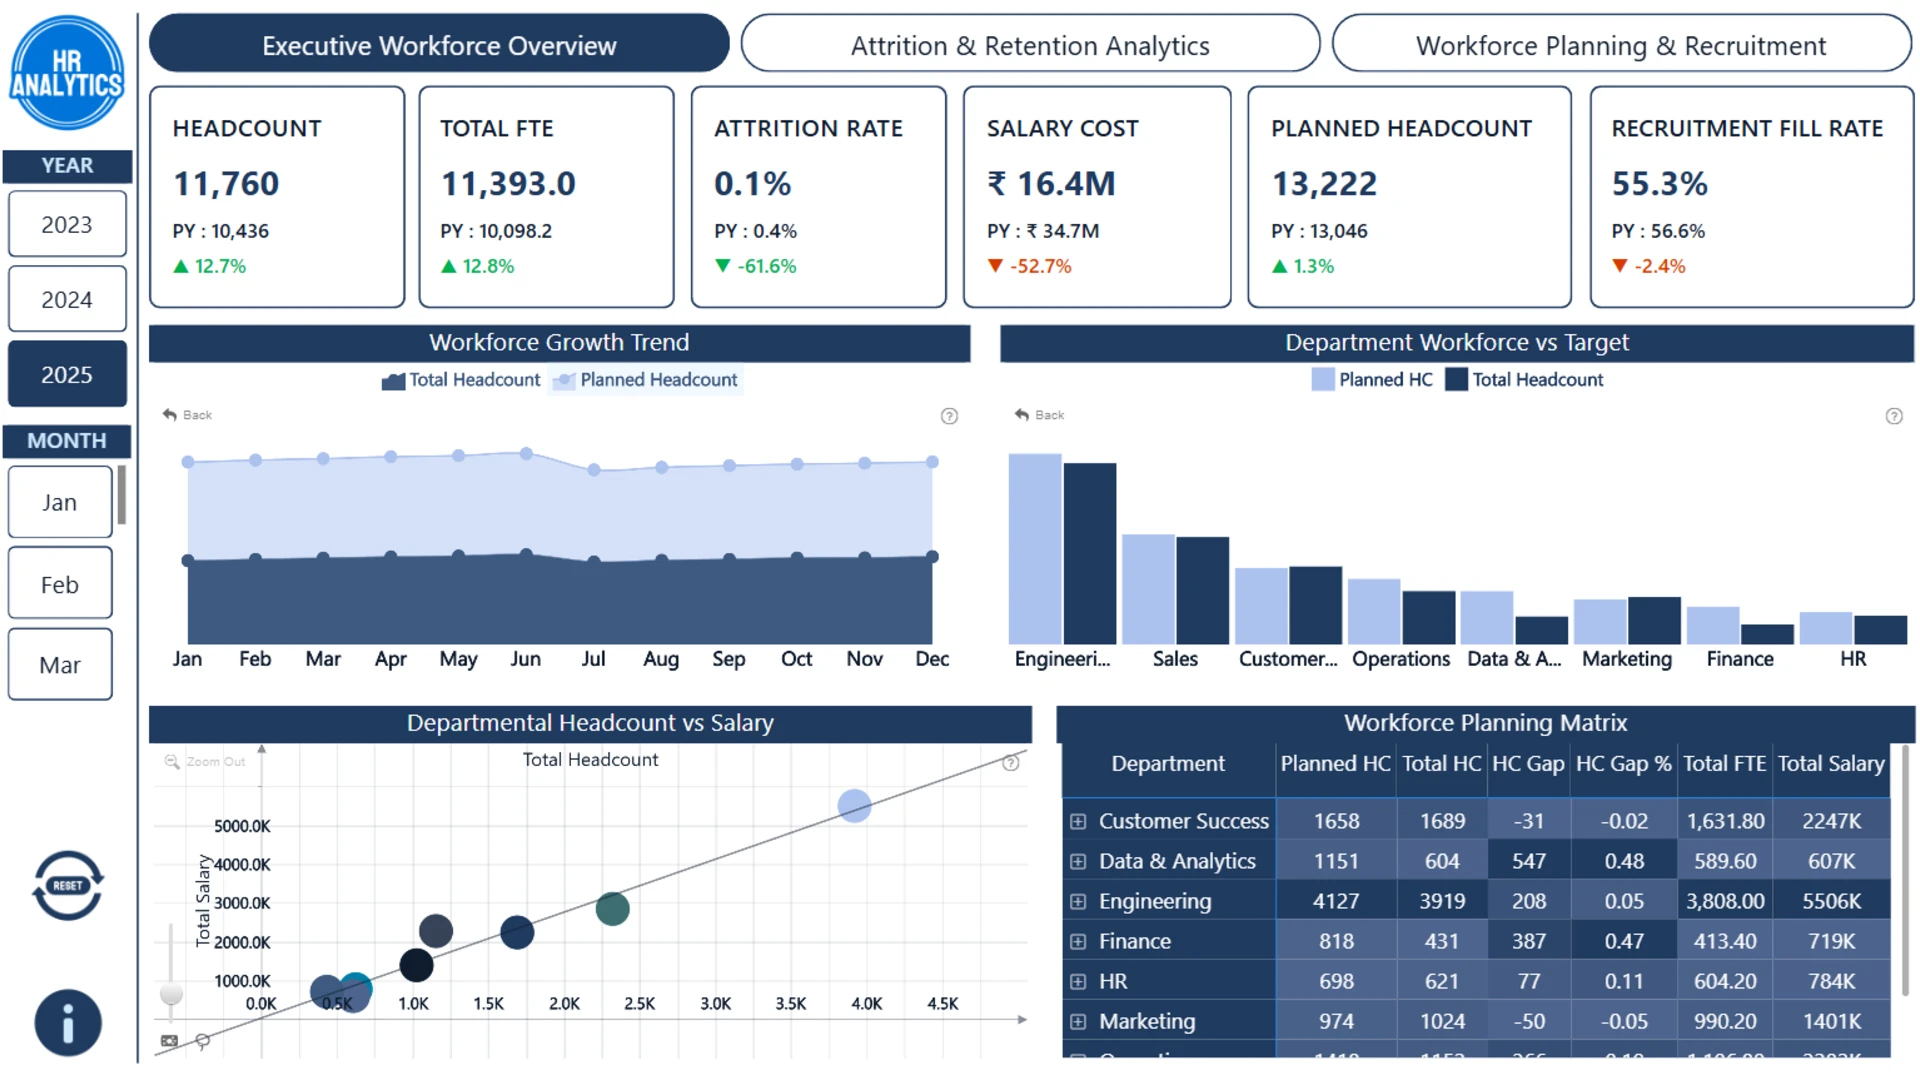Click the scatter chart zoom slider handle
The image size is (1920, 1080).
[171, 993]
